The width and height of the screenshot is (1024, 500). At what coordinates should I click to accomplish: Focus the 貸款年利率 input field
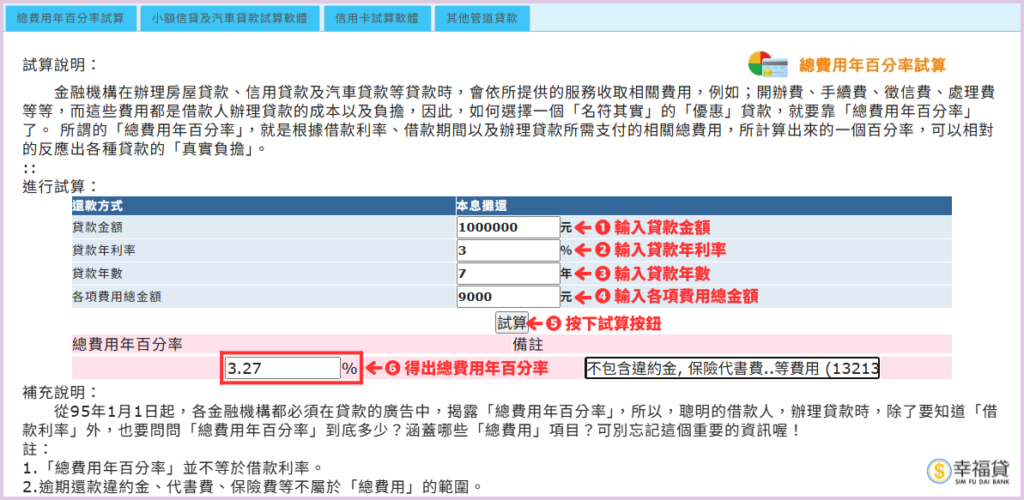point(507,250)
